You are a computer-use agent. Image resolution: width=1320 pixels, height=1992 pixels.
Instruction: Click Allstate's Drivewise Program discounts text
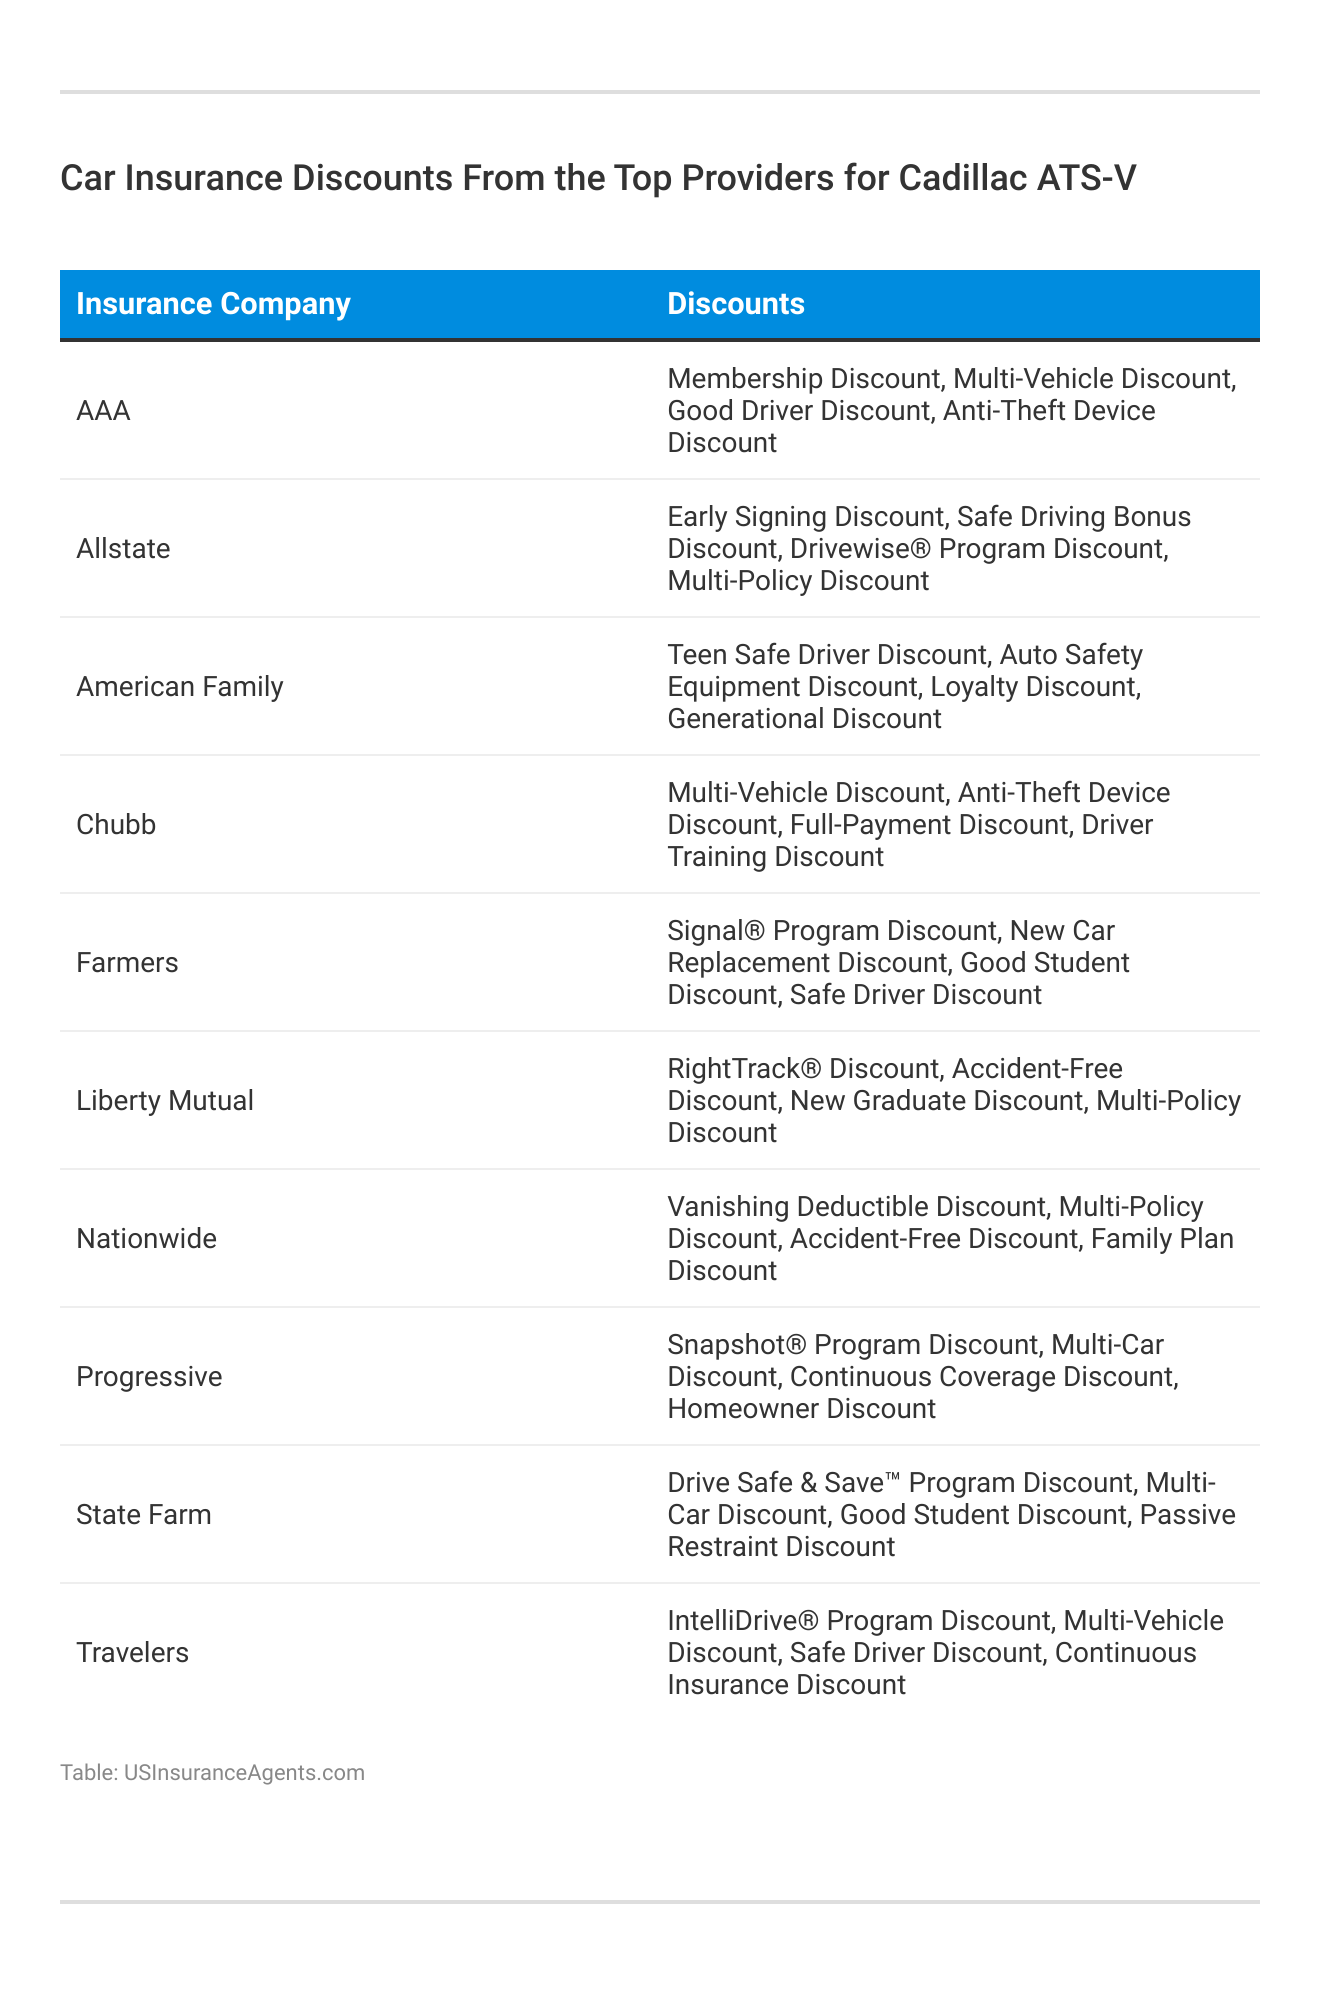929,549
